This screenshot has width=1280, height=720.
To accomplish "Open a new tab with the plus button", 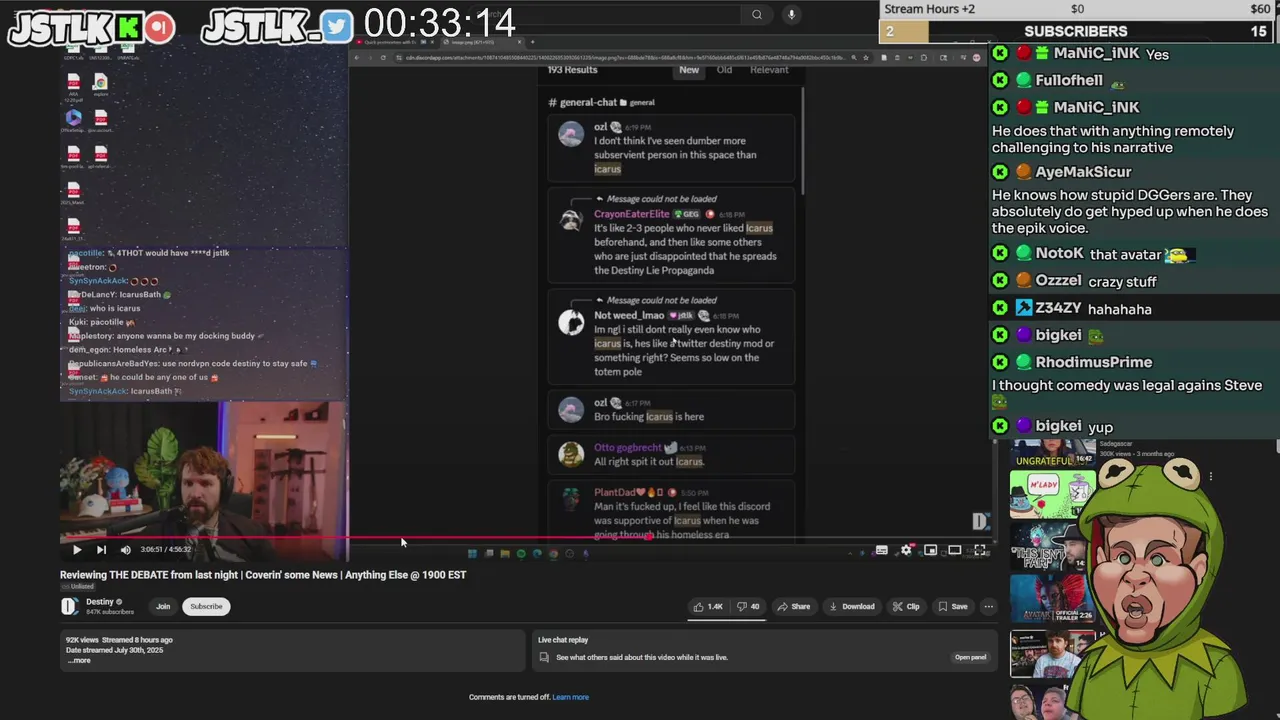I will pyautogui.click(x=532, y=42).
